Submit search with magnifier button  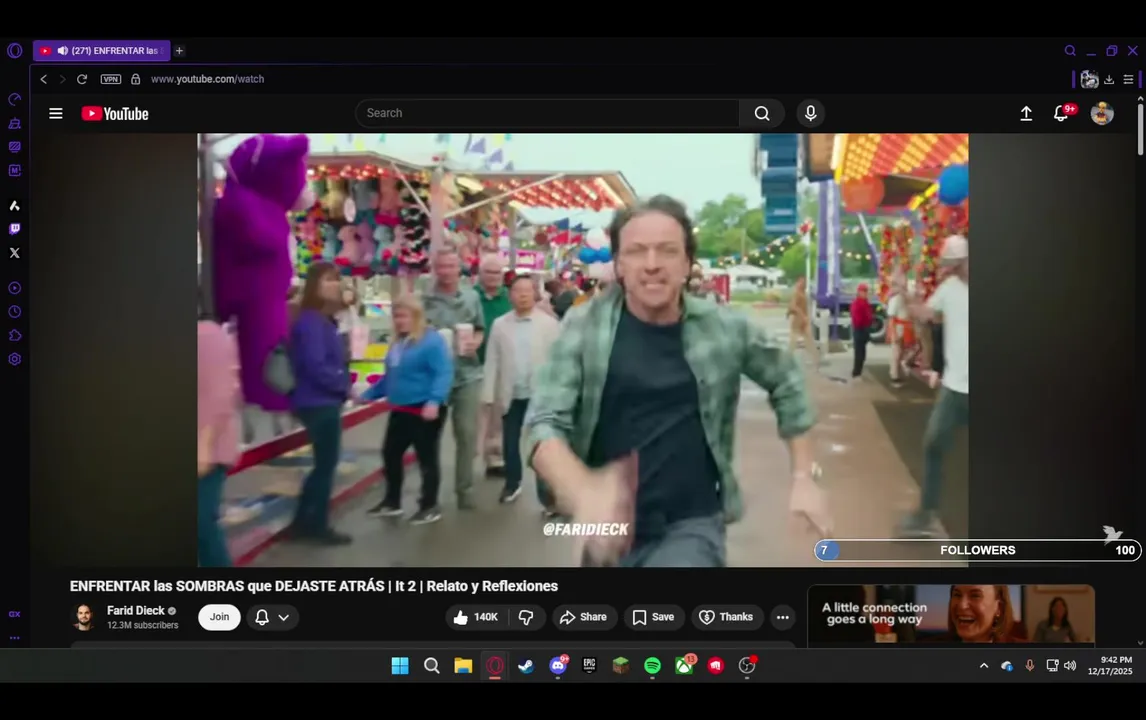pos(762,113)
